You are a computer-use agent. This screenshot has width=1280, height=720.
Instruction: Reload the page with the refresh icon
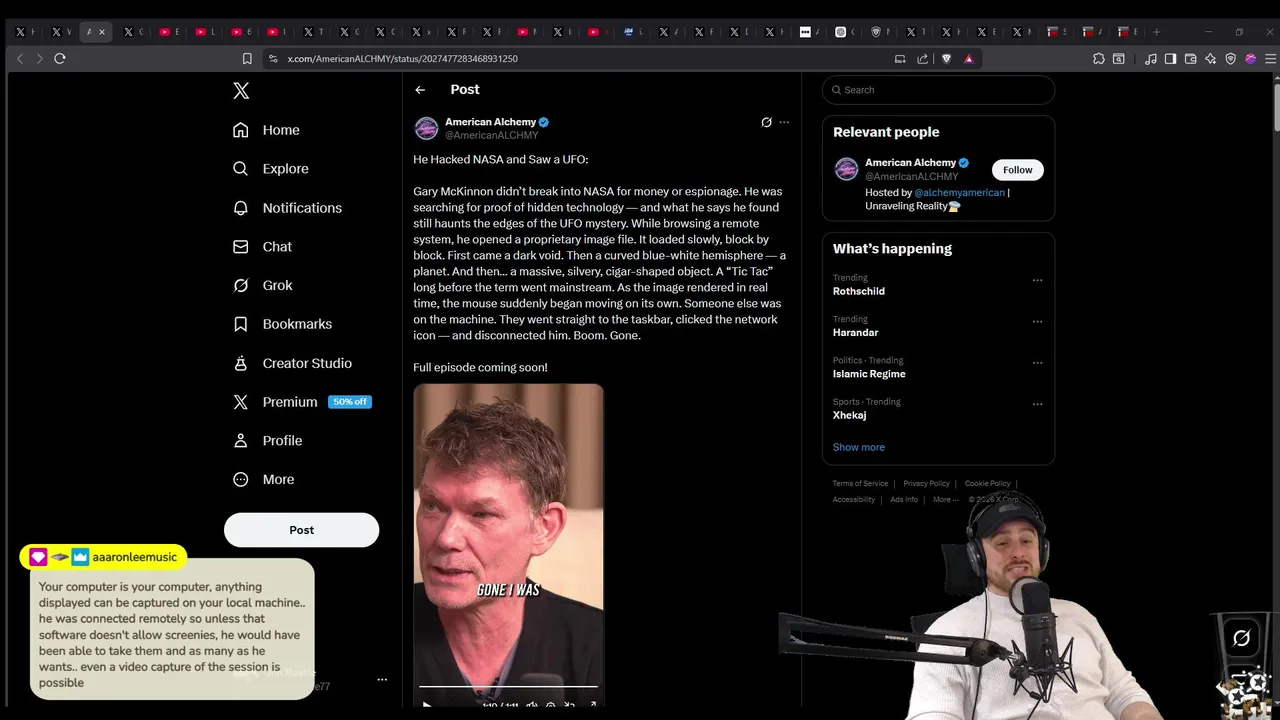60,59
